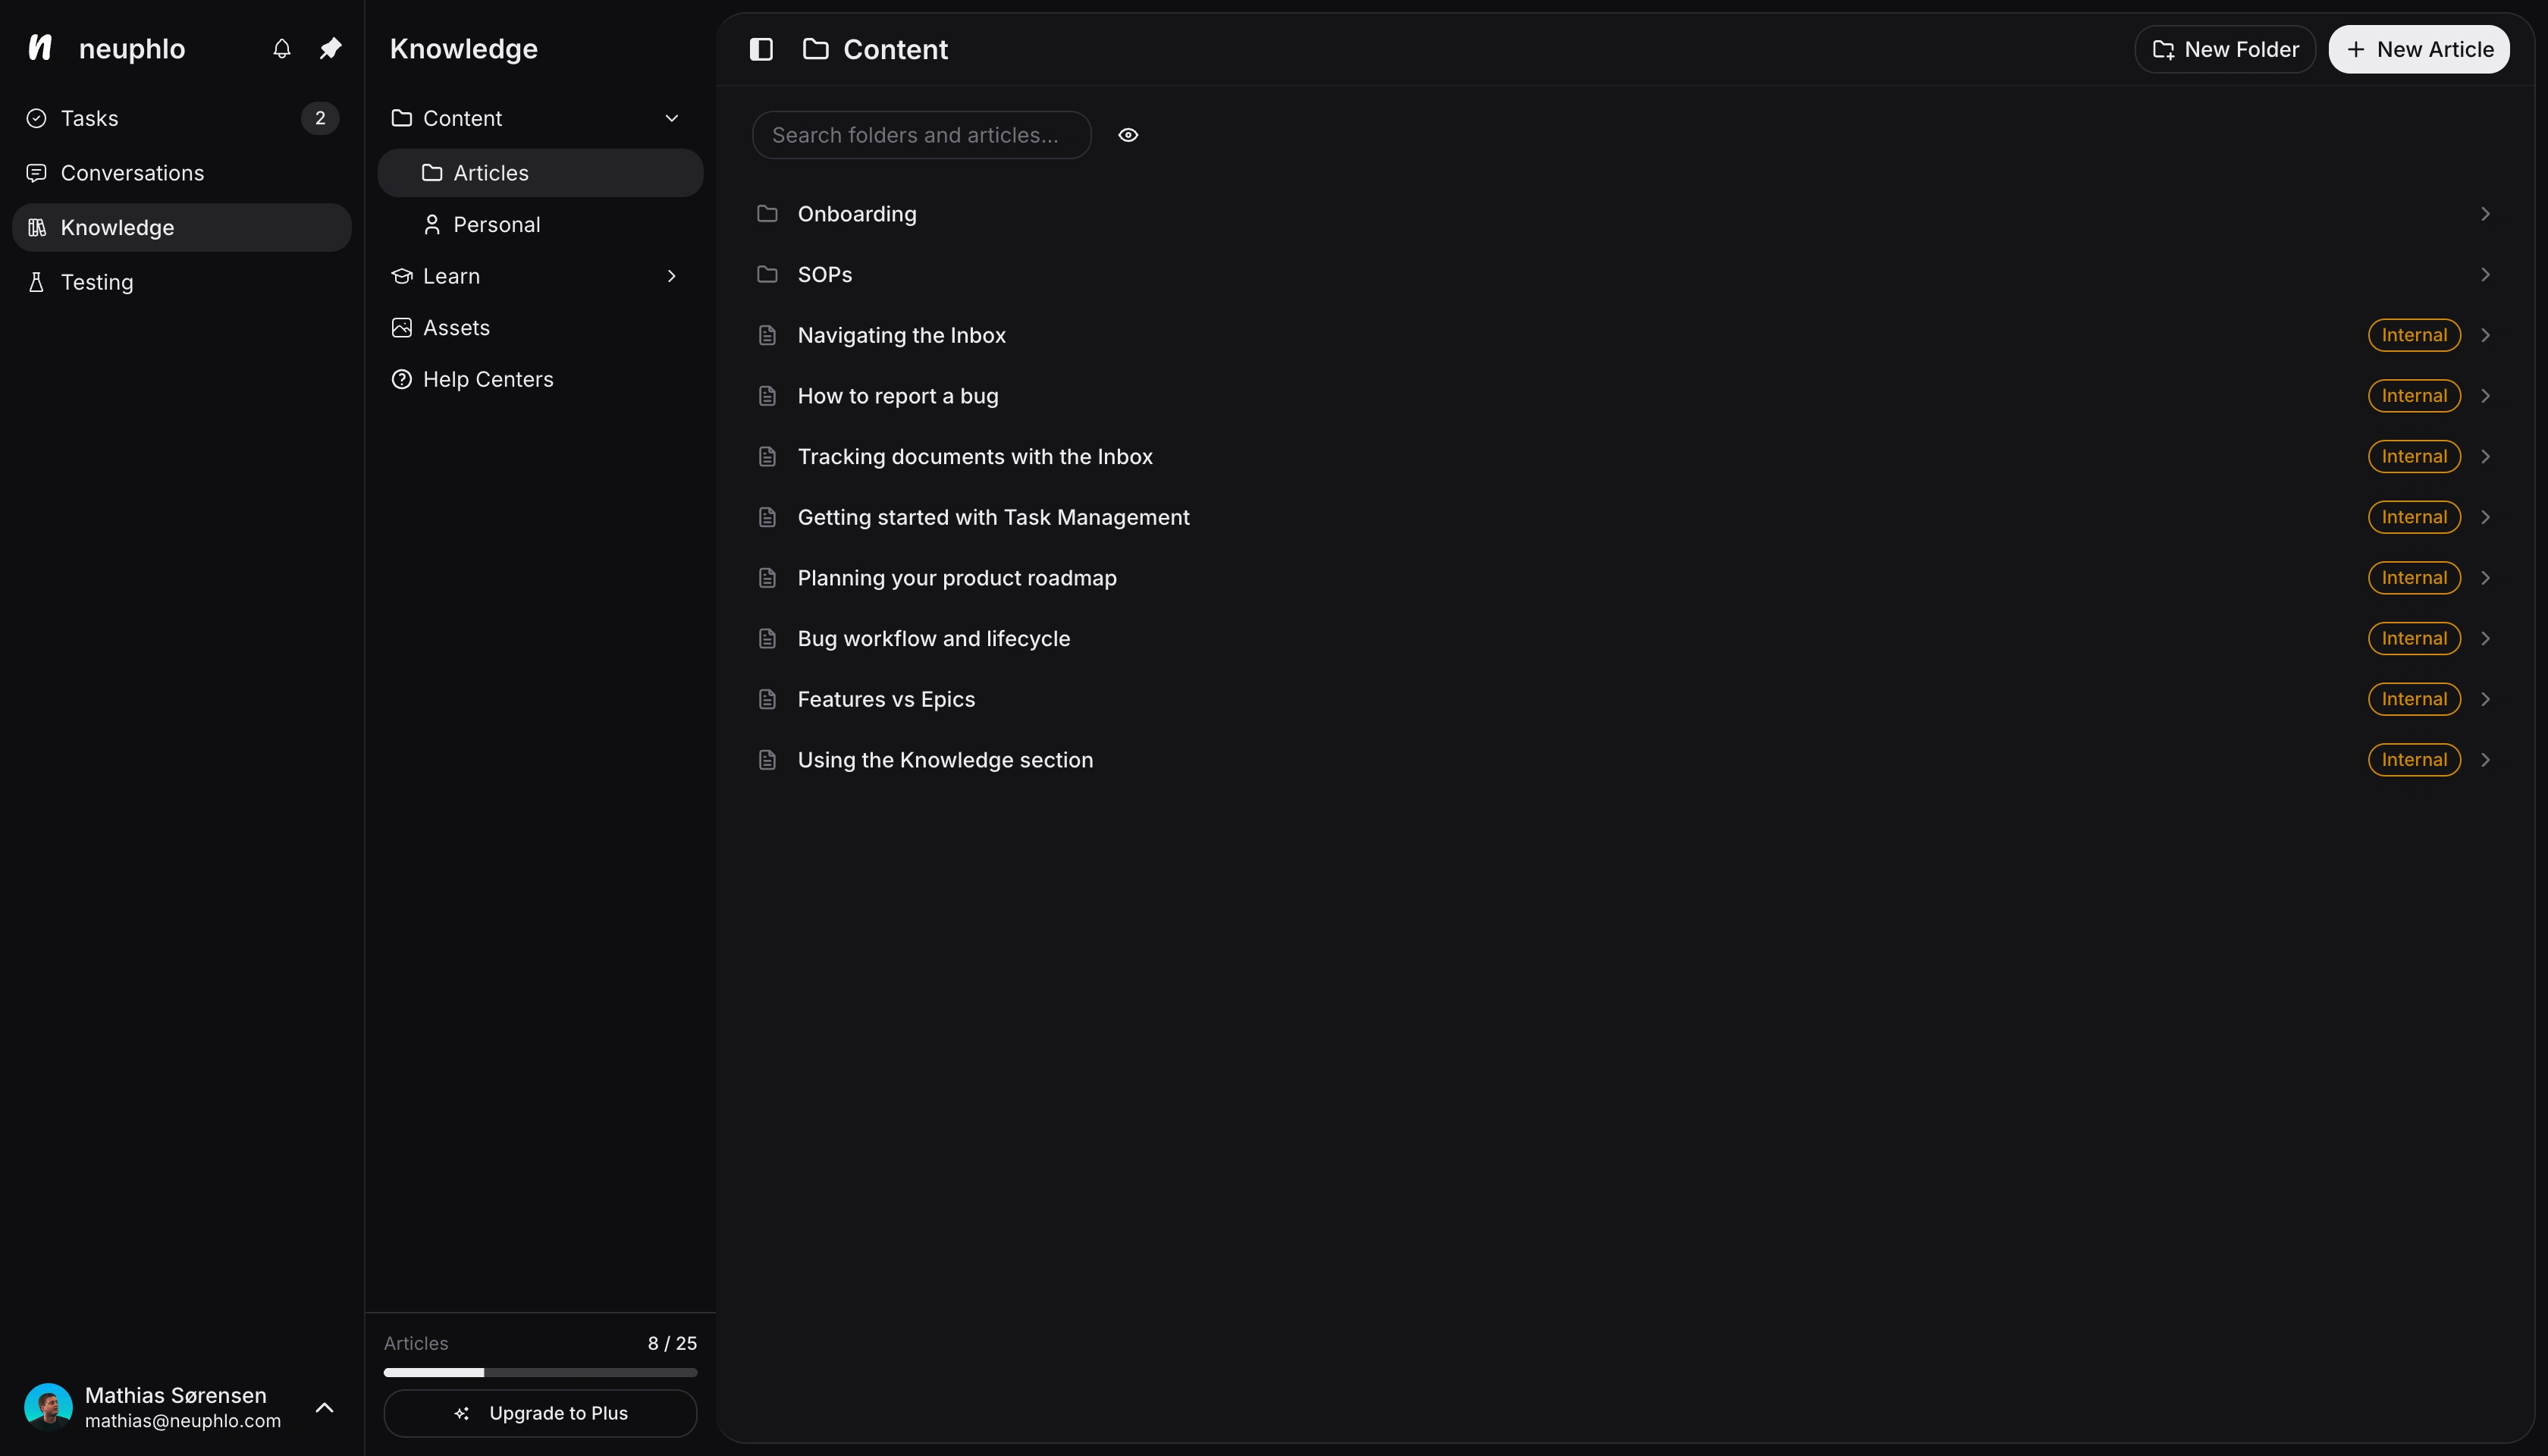Image resolution: width=2548 pixels, height=1456 pixels.
Task: Open the Assets section
Action: (456, 327)
